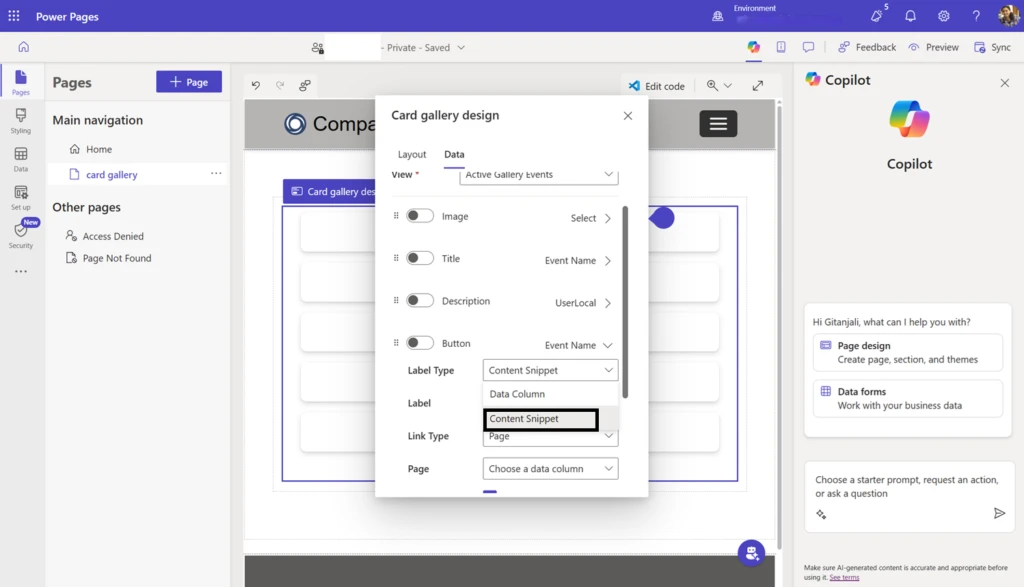Turn on the Button toggle
1024x587 pixels.
coord(419,343)
